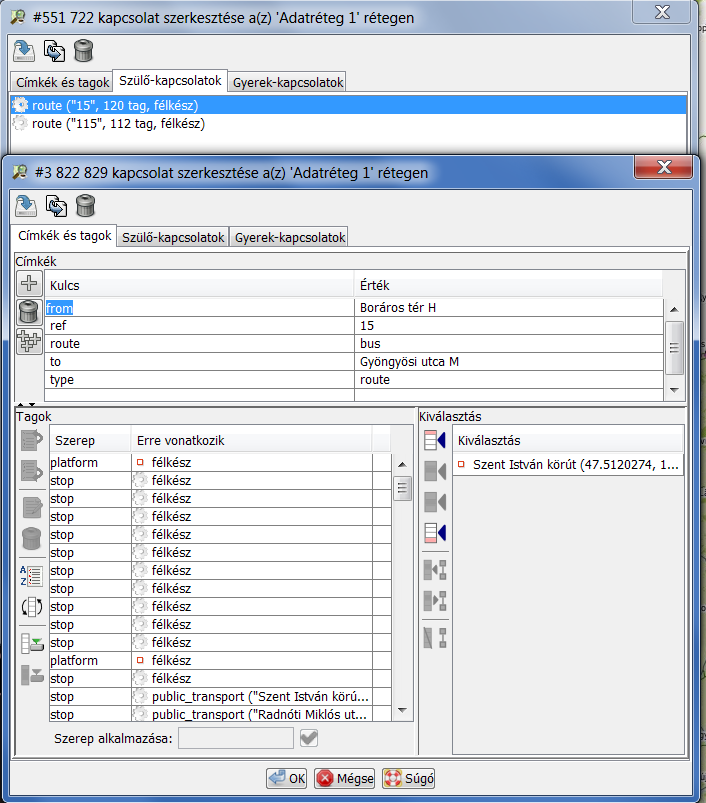The height and width of the screenshot is (803, 706).
Task: Click the 'type' key cell
Action: click(x=200, y=379)
